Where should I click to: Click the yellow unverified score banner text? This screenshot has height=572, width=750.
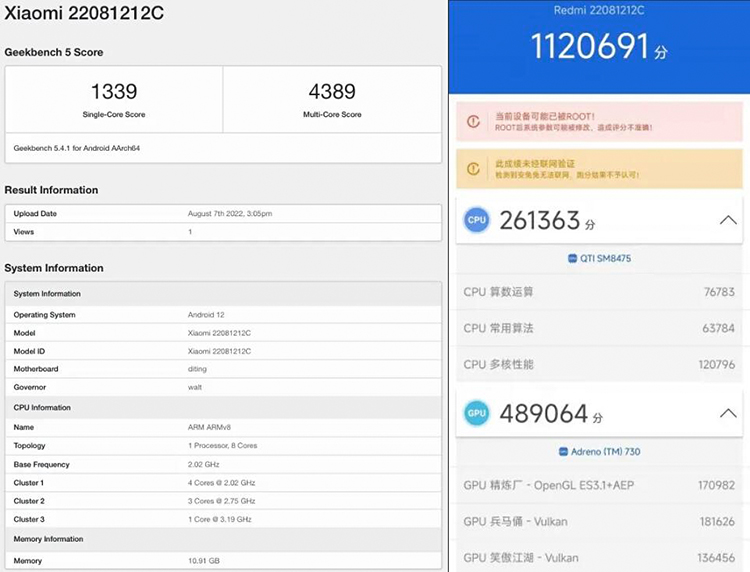pyautogui.click(x=567, y=169)
